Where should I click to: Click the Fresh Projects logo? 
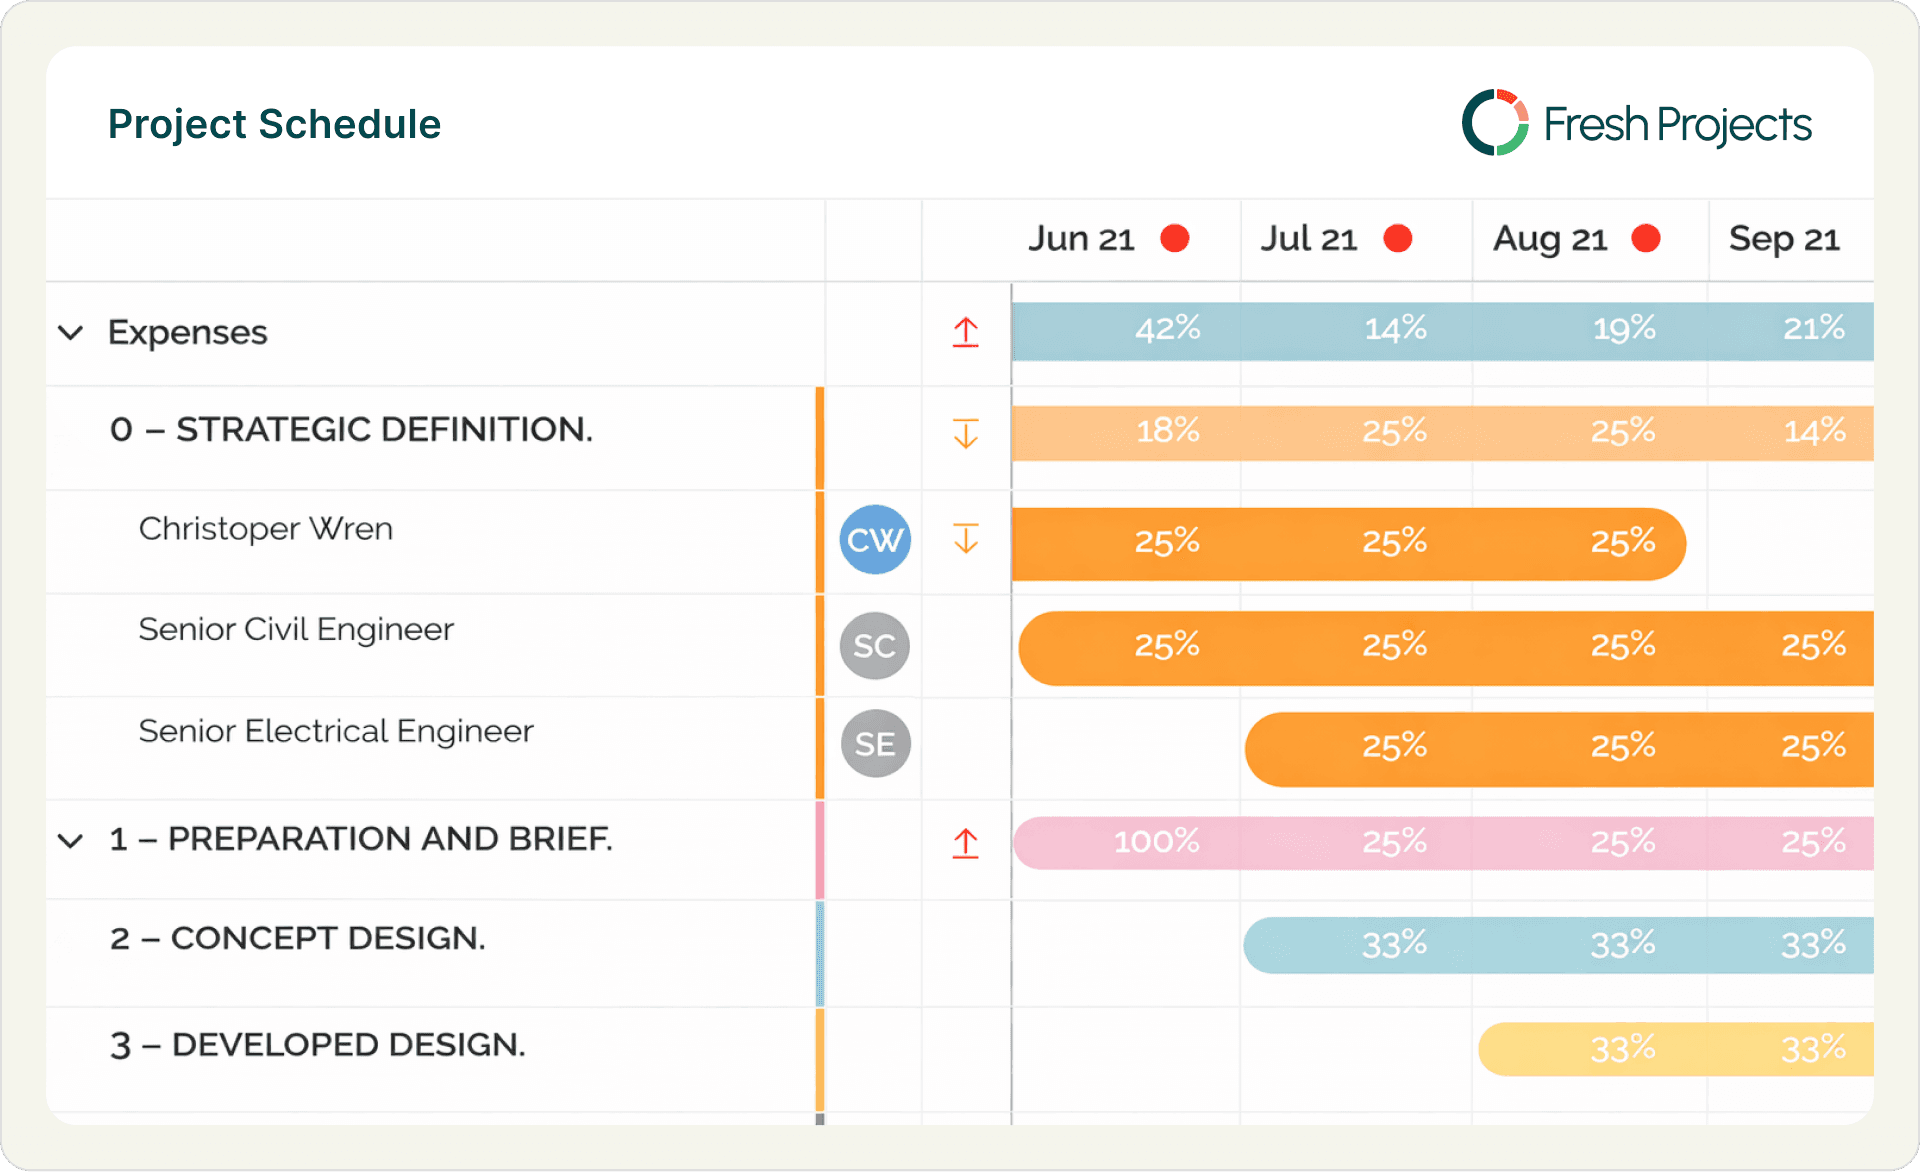[x=1636, y=124]
